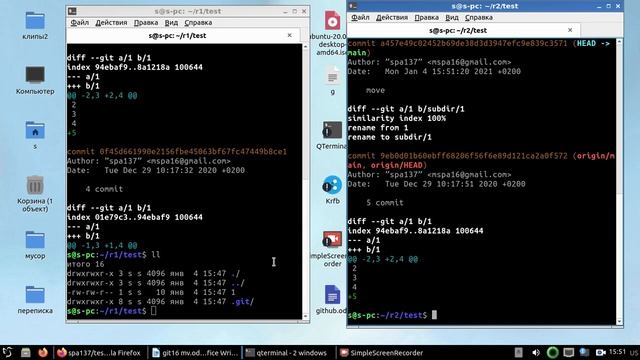Switch to SimpleScreenRecorder taskbar entry
This screenshot has height=360, width=640.
coord(382,353)
